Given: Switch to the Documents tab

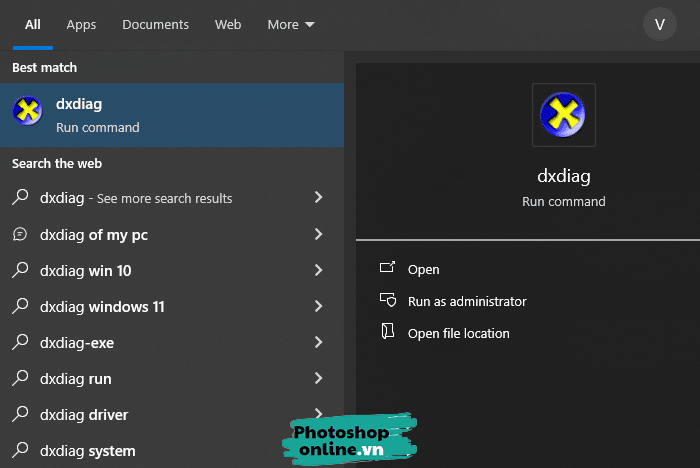Looking at the screenshot, I should coord(155,24).
